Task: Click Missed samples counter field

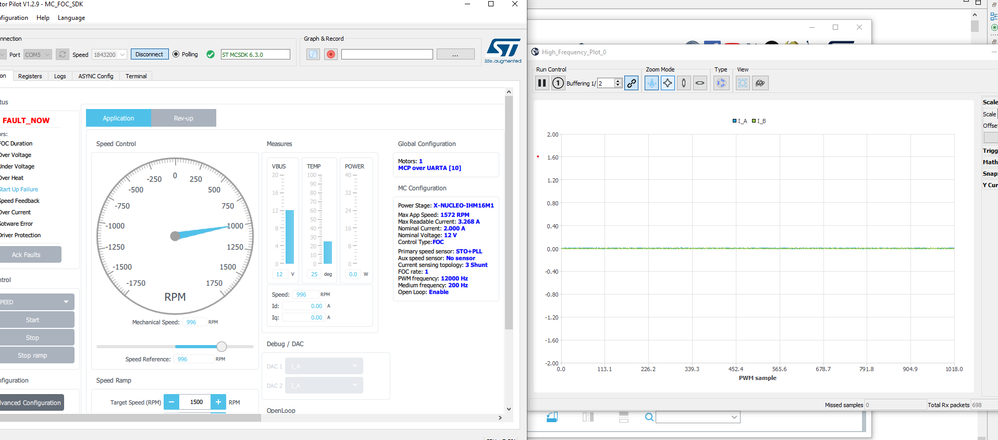Action: [895, 404]
